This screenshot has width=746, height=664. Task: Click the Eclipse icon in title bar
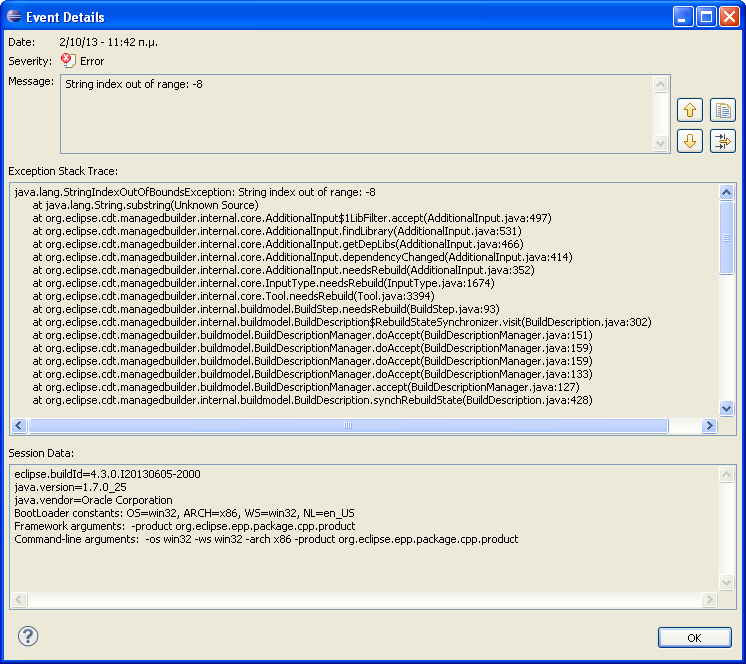(14, 17)
